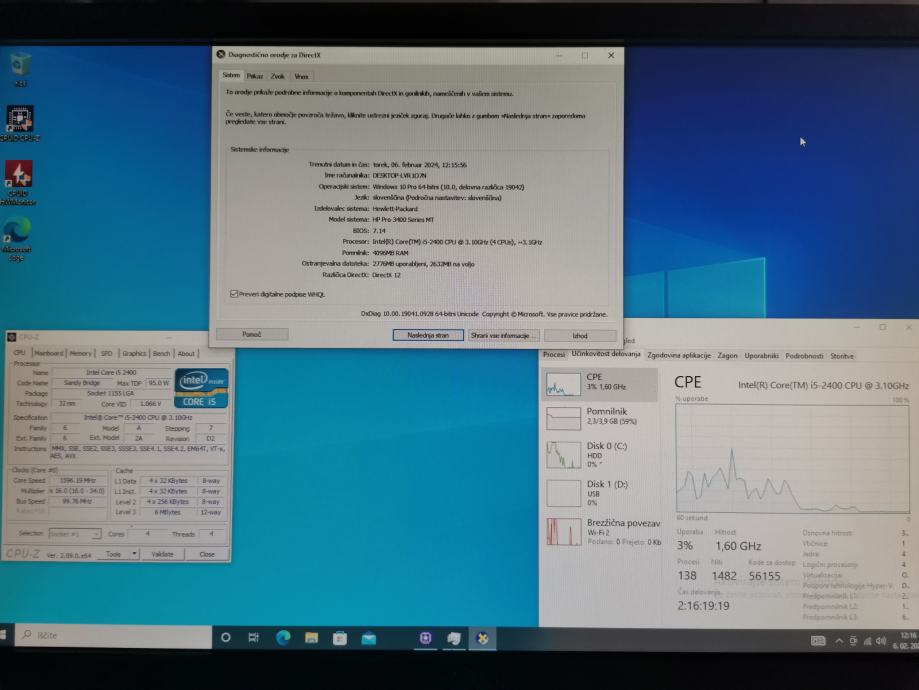This screenshot has height=690, width=919.
Task: Click the taskbar clock and date
Action: click(905, 640)
